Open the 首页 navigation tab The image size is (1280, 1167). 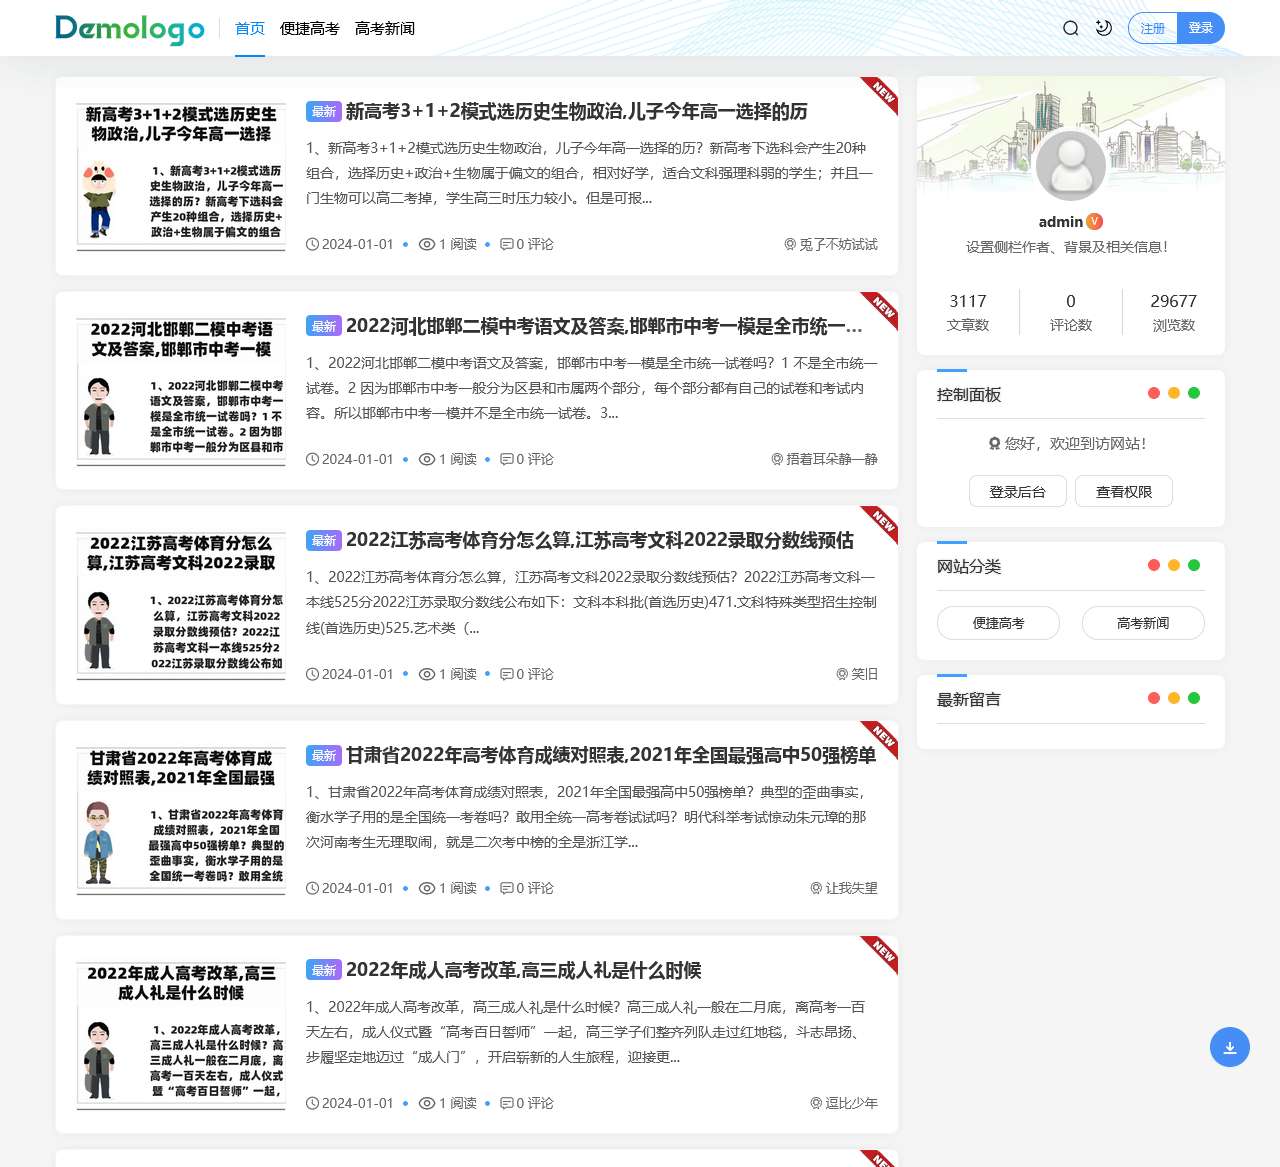tap(250, 28)
